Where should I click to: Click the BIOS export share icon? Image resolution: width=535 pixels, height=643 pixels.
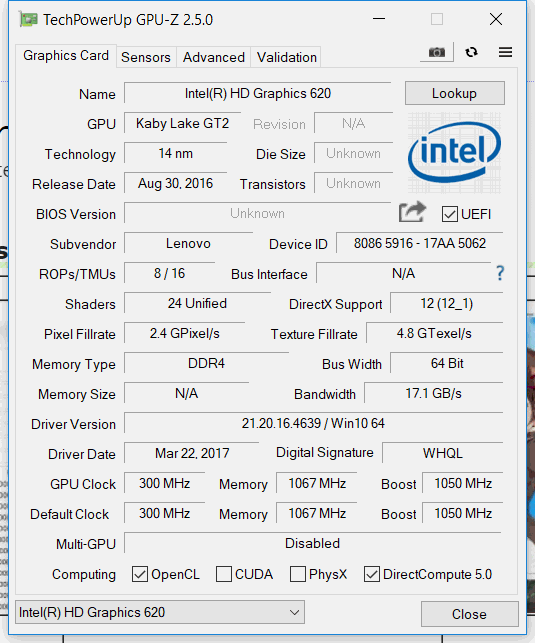point(412,212)
